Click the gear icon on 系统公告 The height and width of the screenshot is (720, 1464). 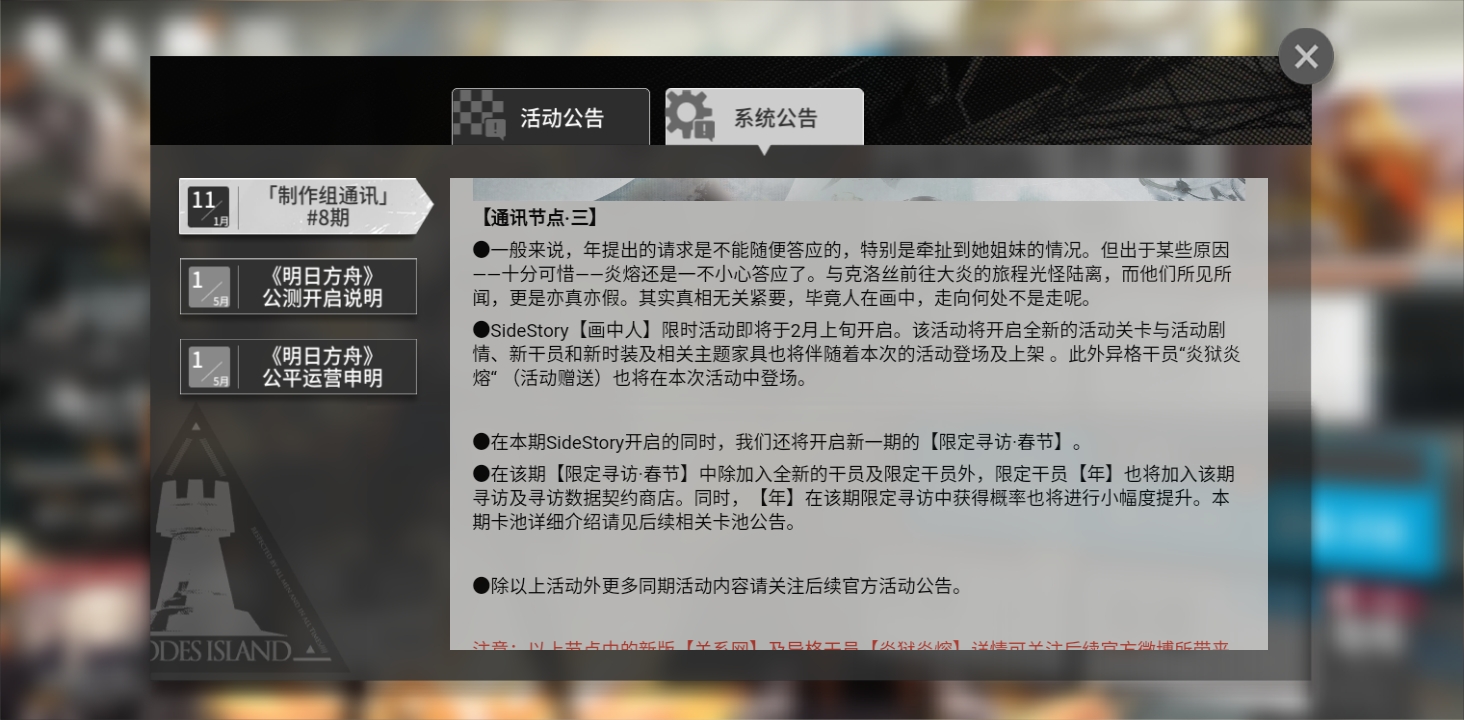tap(690, 115)
